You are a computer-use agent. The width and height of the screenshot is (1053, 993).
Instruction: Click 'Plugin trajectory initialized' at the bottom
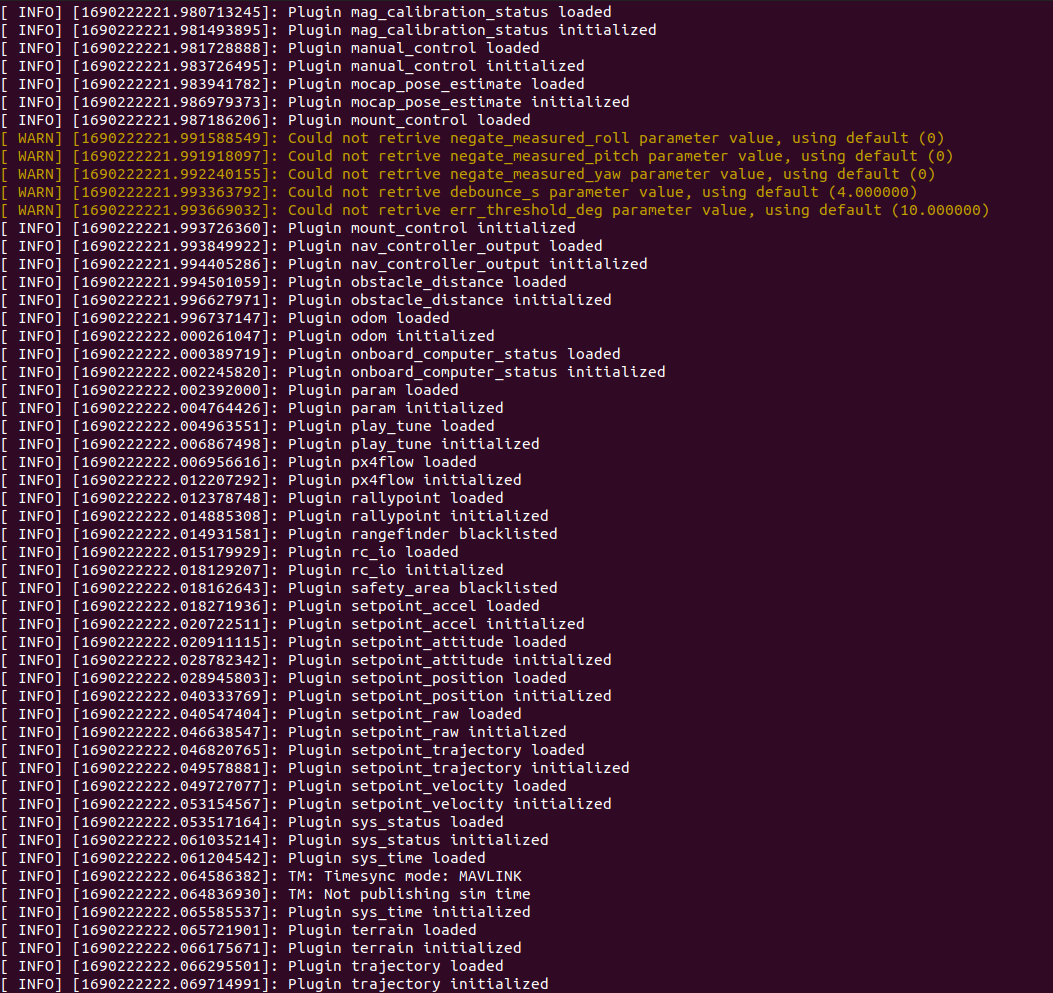click(x=418, y=984)
